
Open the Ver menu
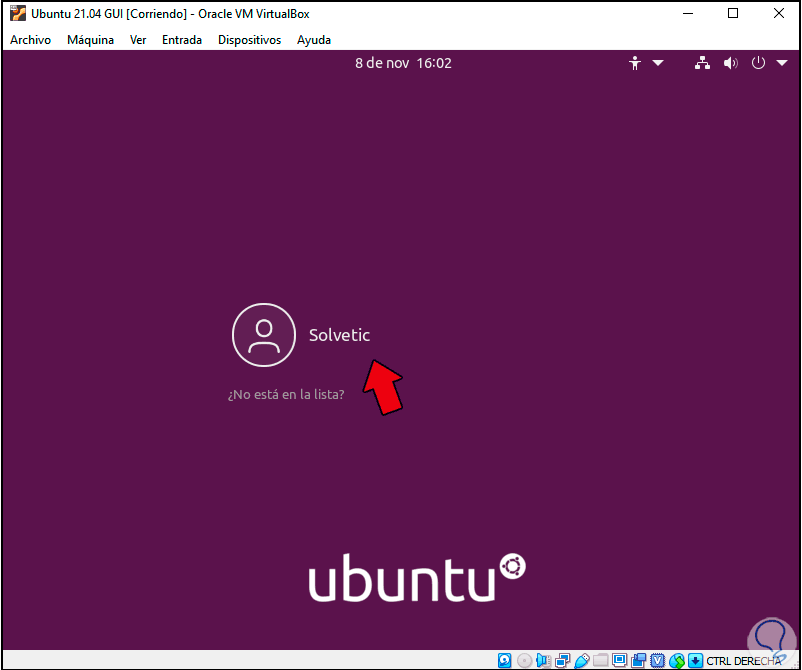pos(138,40)
